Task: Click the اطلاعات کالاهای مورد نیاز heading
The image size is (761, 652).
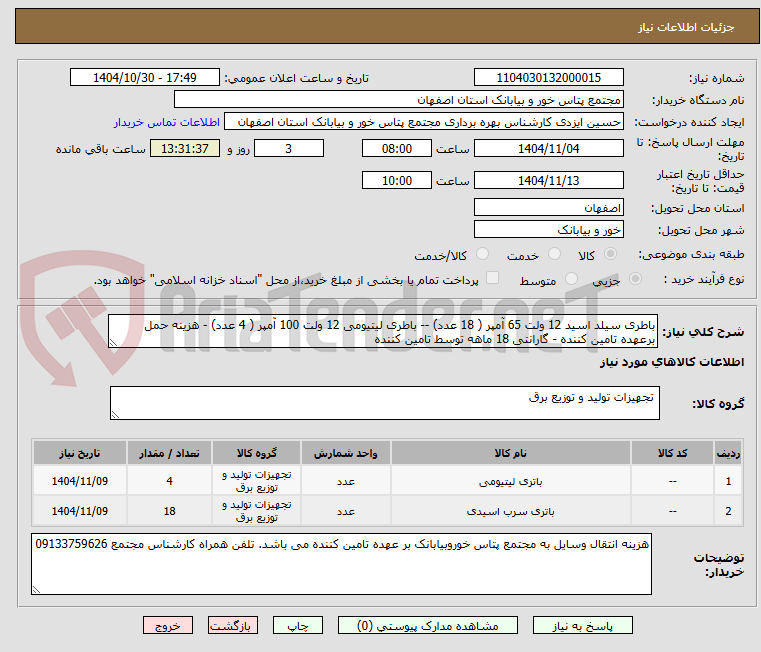Action: (672, 362)
